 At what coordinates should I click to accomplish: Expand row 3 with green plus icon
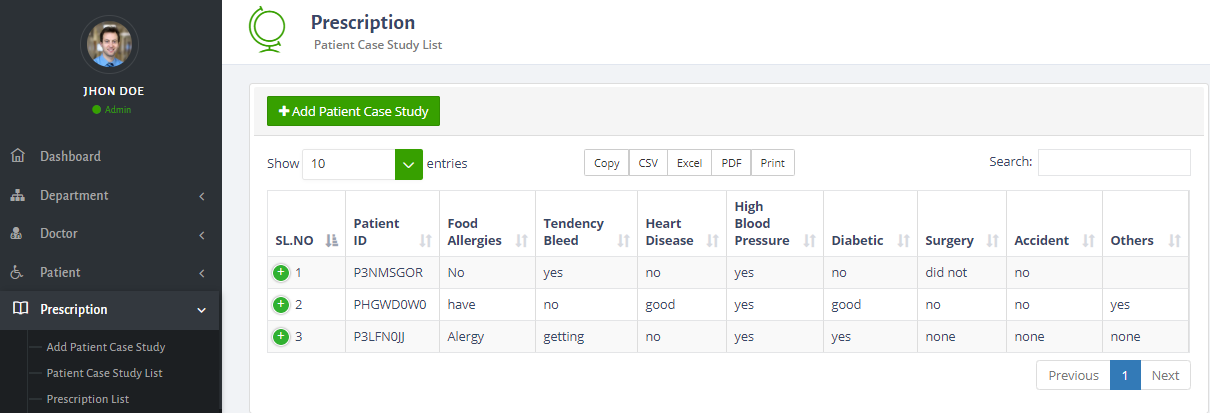pos(281,336)
